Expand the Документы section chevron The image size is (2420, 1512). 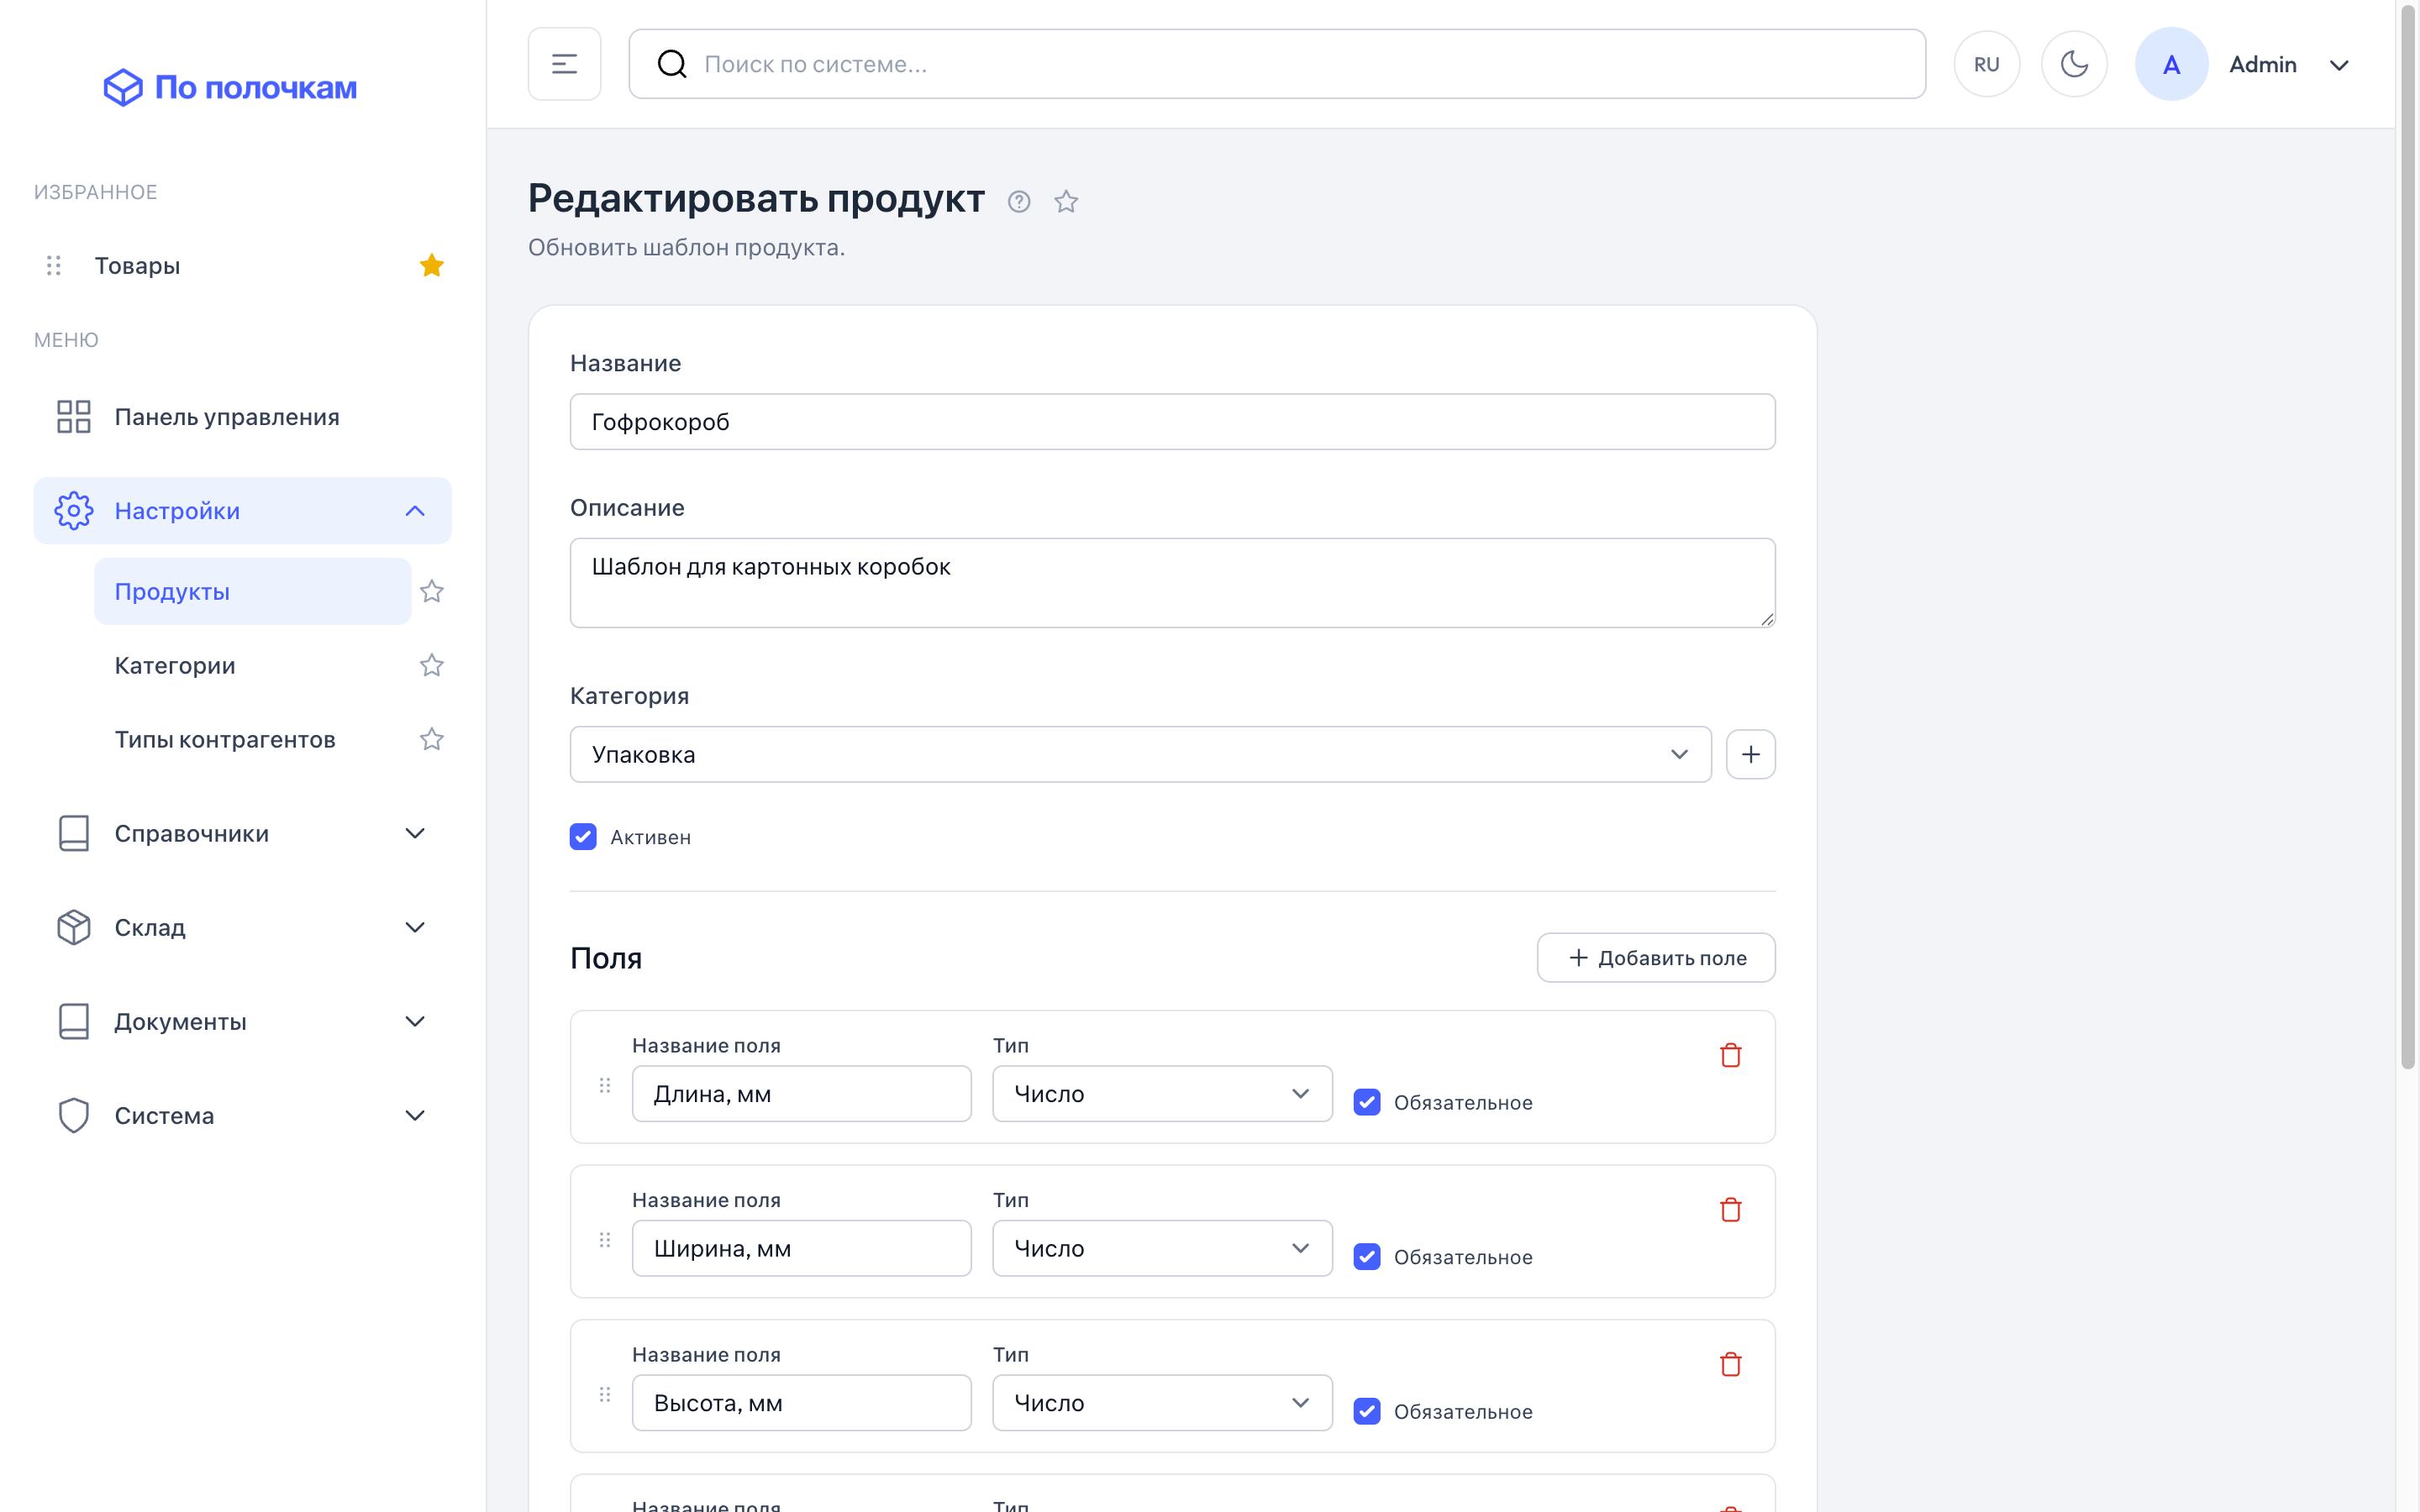tap(415, 1021)
